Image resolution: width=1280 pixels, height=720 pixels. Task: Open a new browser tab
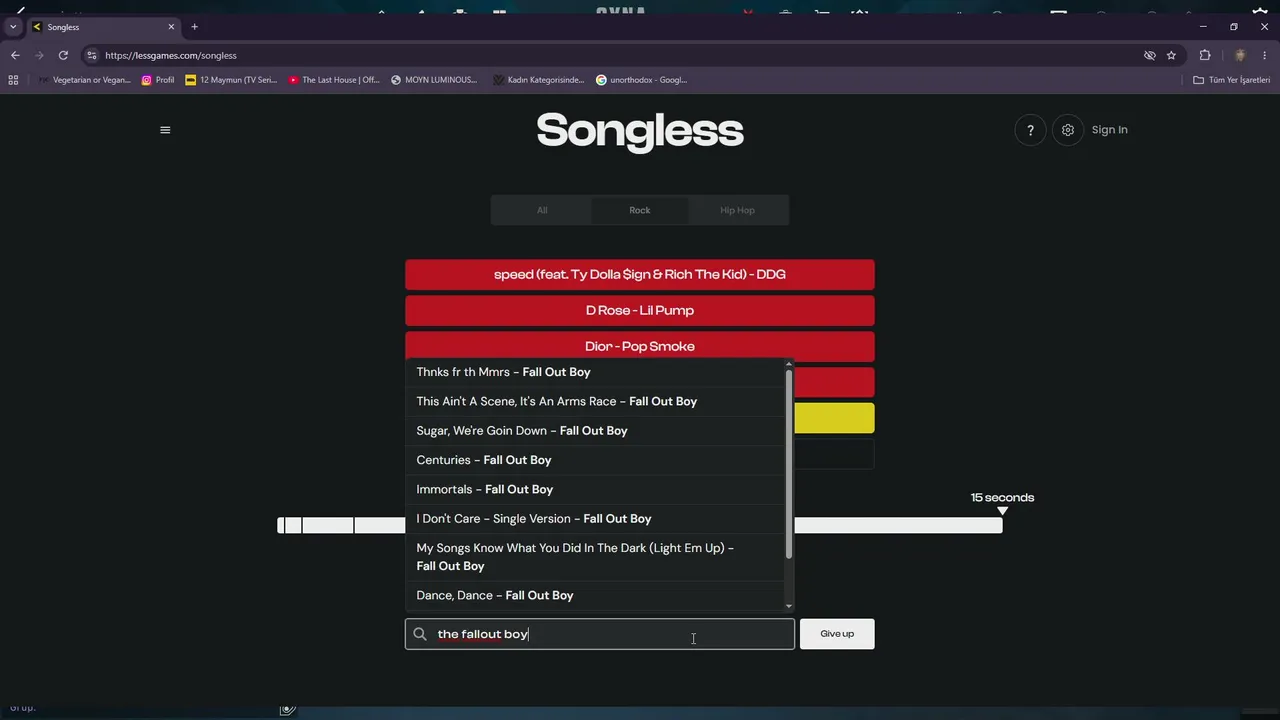pyautogui.click(x=194, y=27)
